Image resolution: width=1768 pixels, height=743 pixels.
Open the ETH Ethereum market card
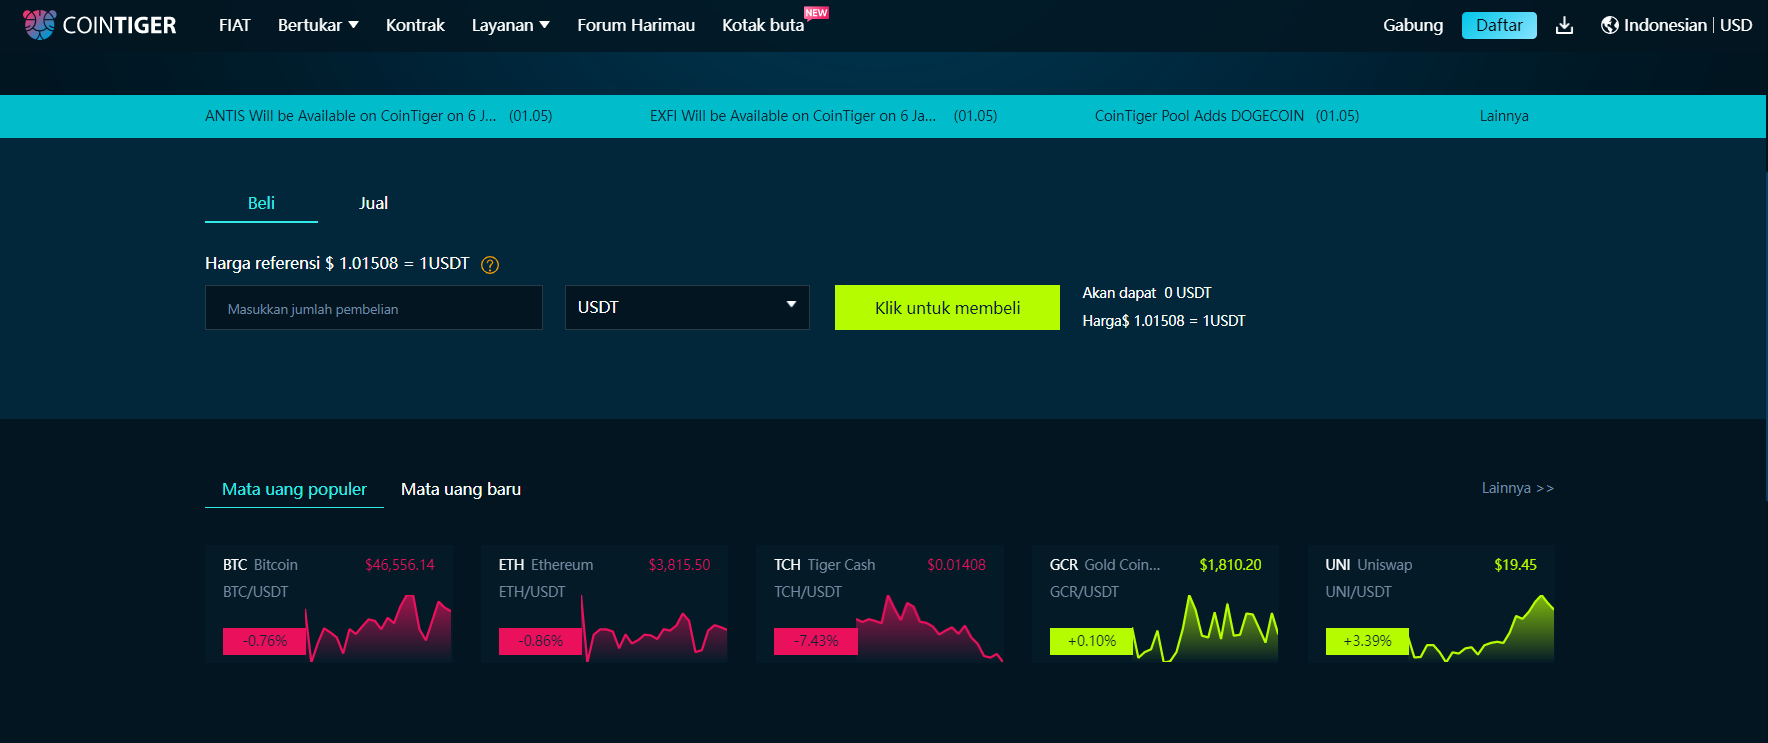point(604,604)
